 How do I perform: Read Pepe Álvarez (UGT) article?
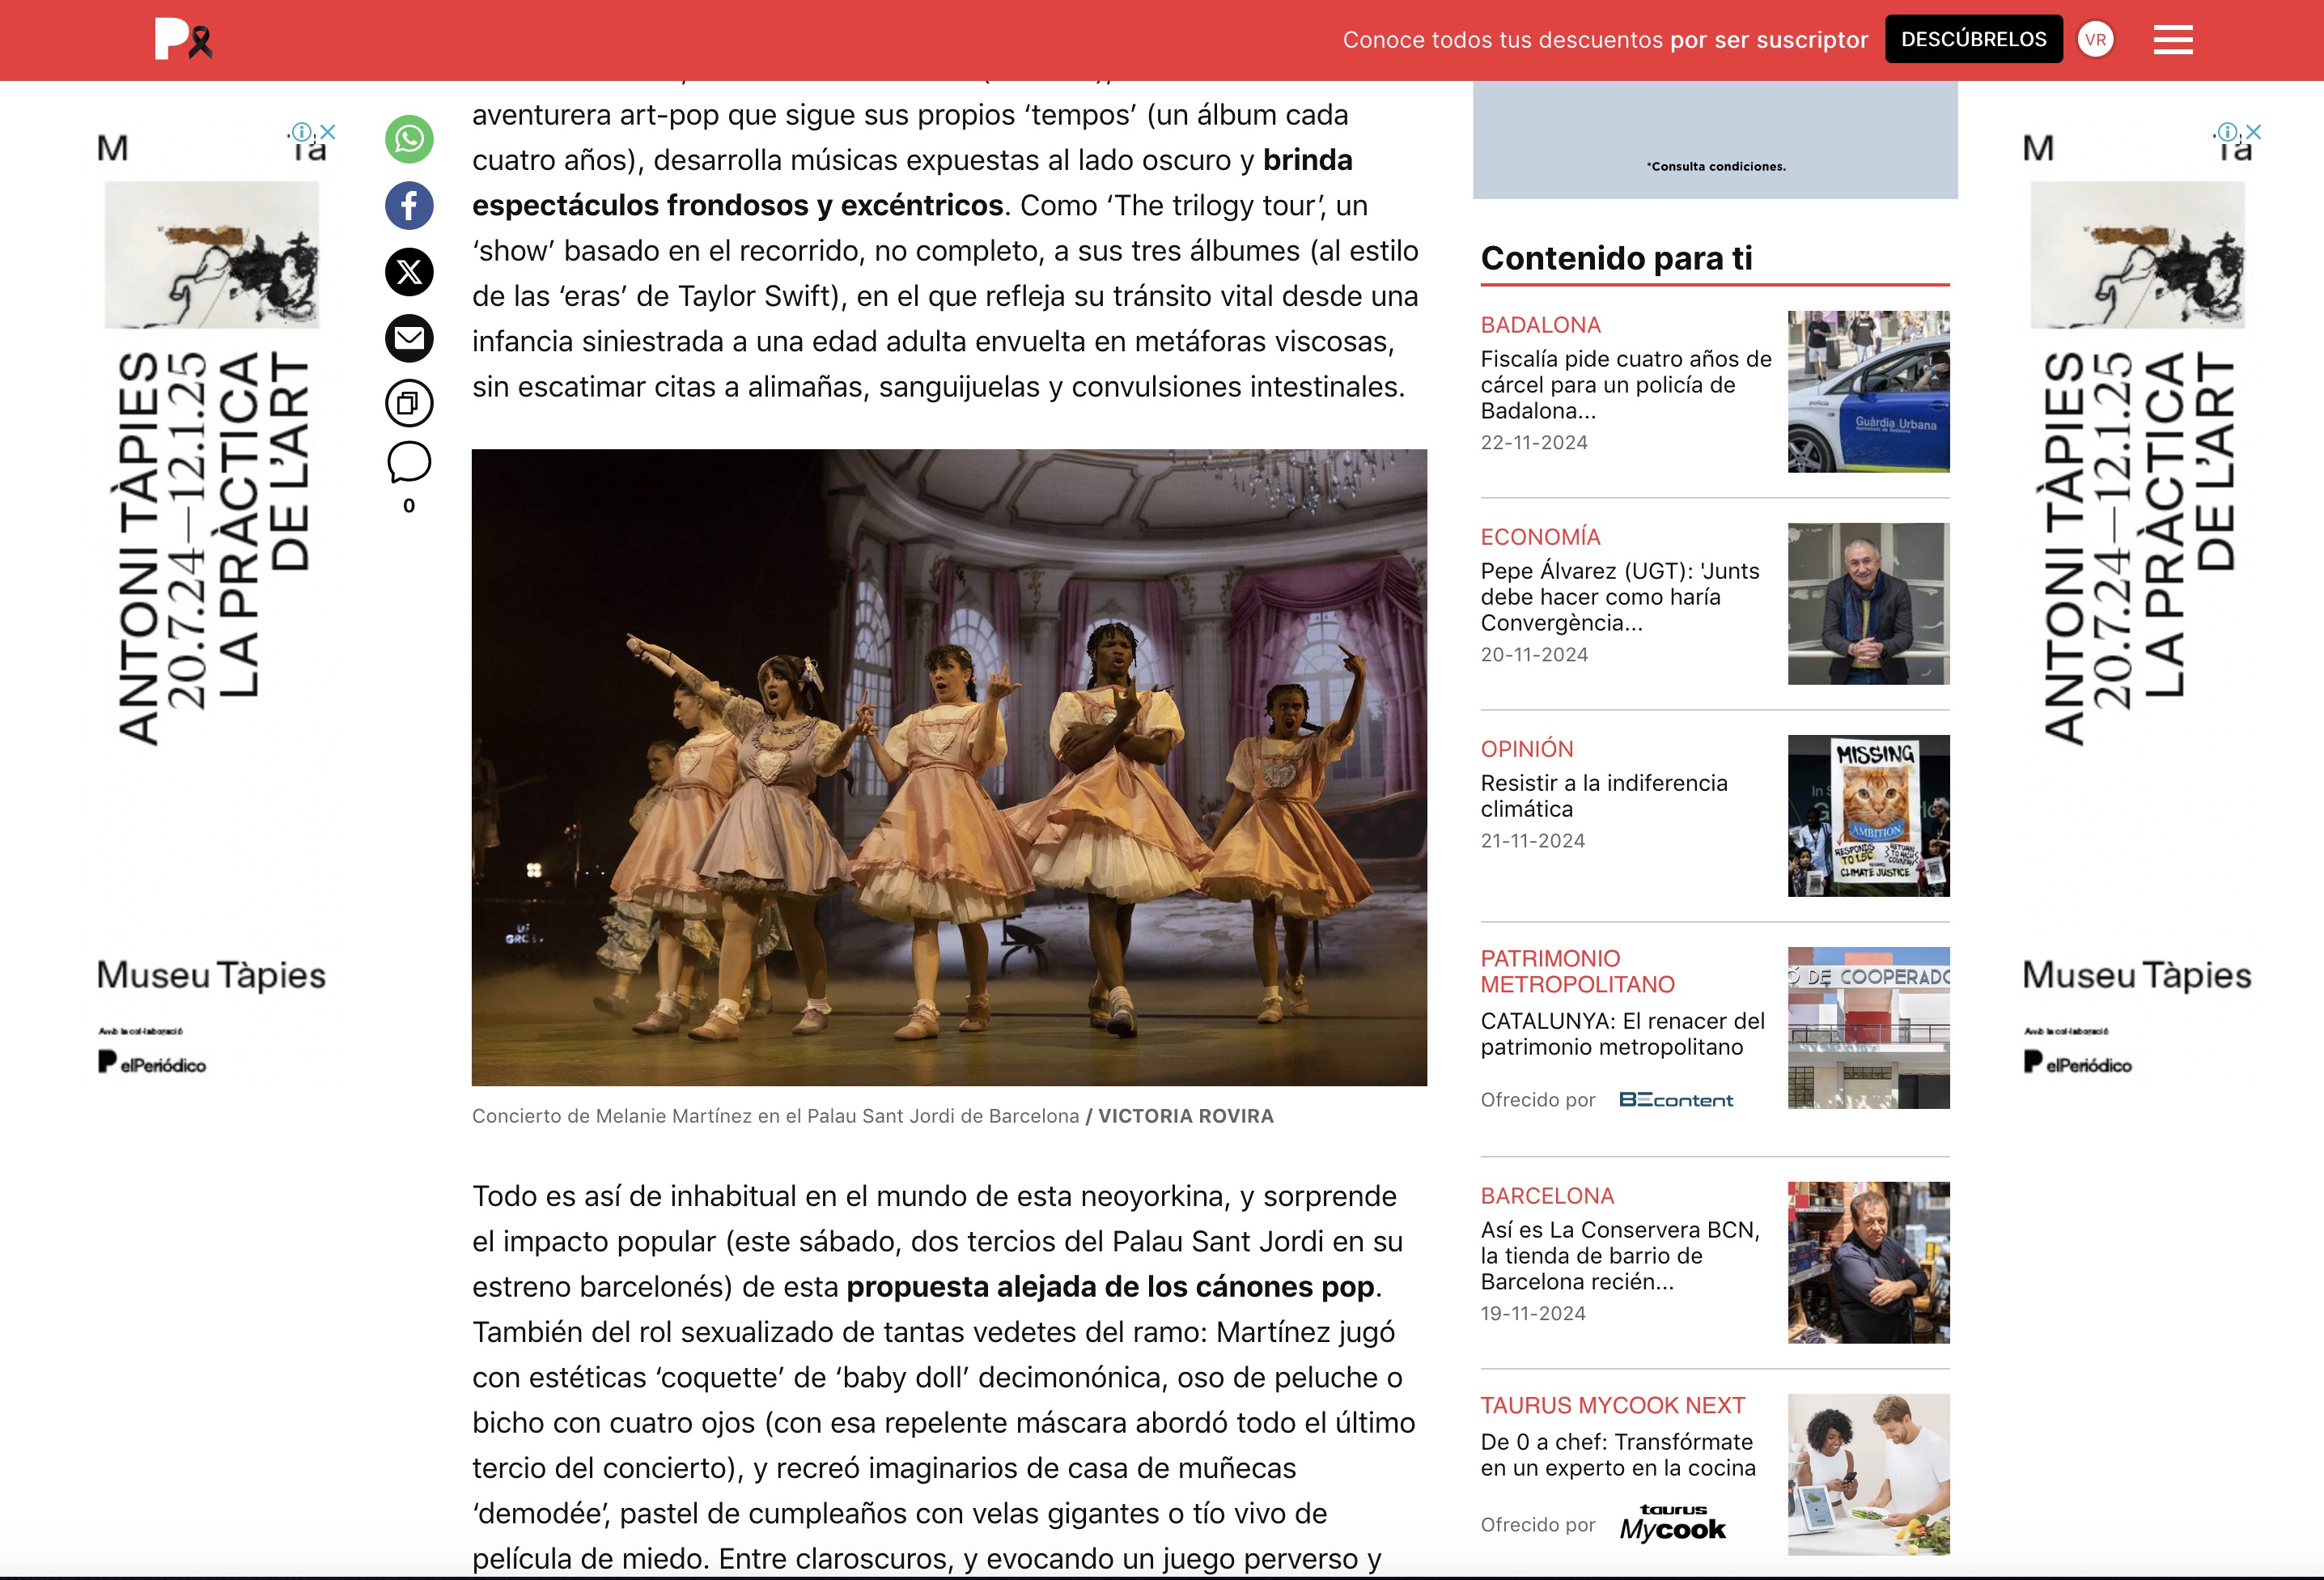click(x=1620, y=597)
